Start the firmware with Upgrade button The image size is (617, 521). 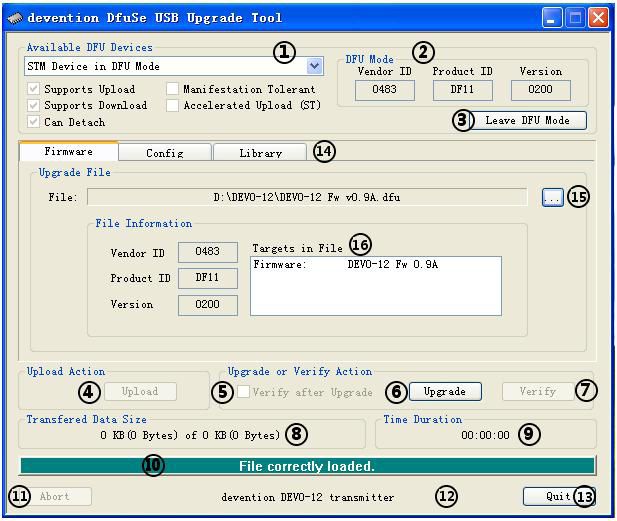(x=445, y=392)
